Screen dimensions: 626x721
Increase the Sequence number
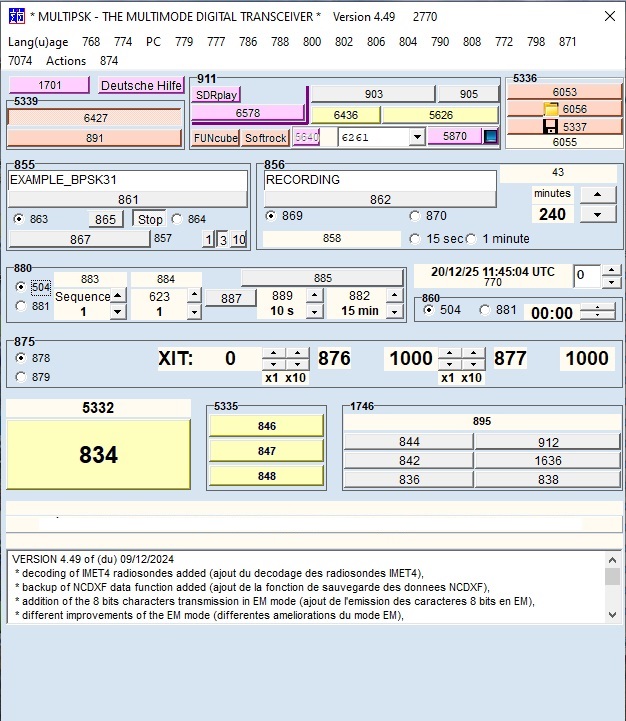(x=118, y=295)
